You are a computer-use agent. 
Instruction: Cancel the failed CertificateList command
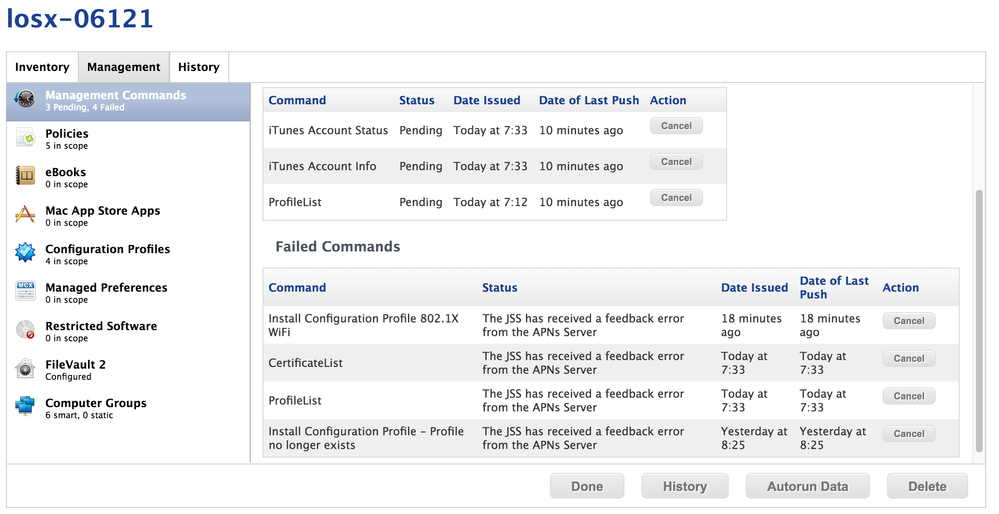click(x=909, y=359)
